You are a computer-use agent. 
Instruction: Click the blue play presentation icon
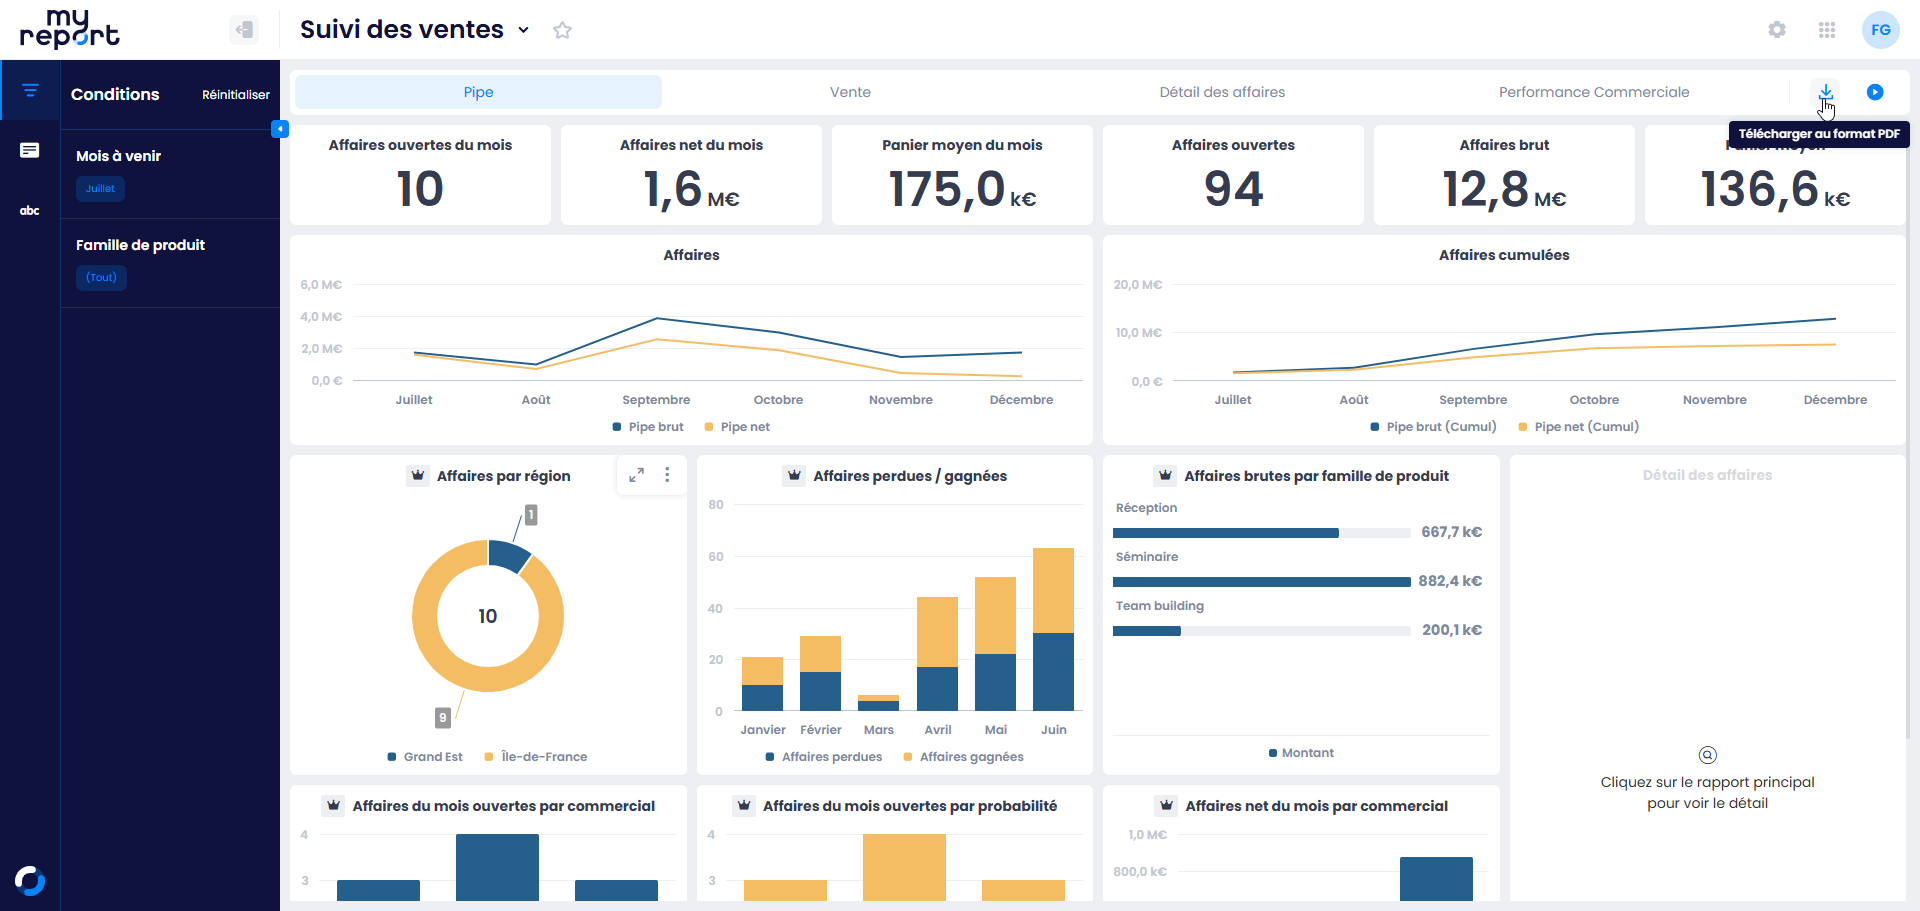point(1875,92)
